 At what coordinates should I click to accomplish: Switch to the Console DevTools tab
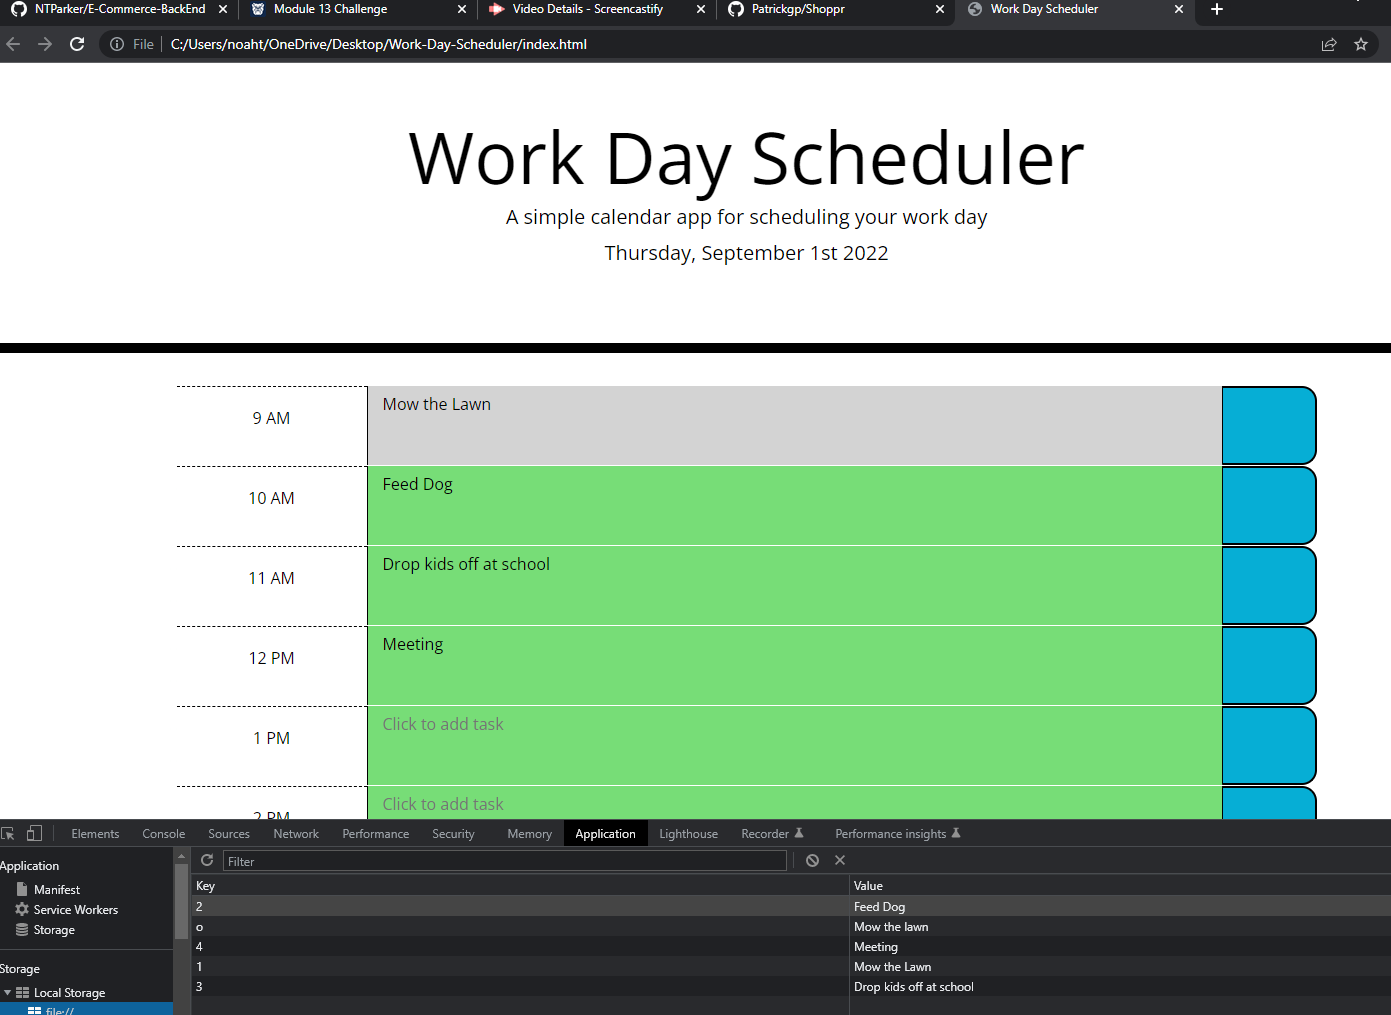click(x=164, y=833)
